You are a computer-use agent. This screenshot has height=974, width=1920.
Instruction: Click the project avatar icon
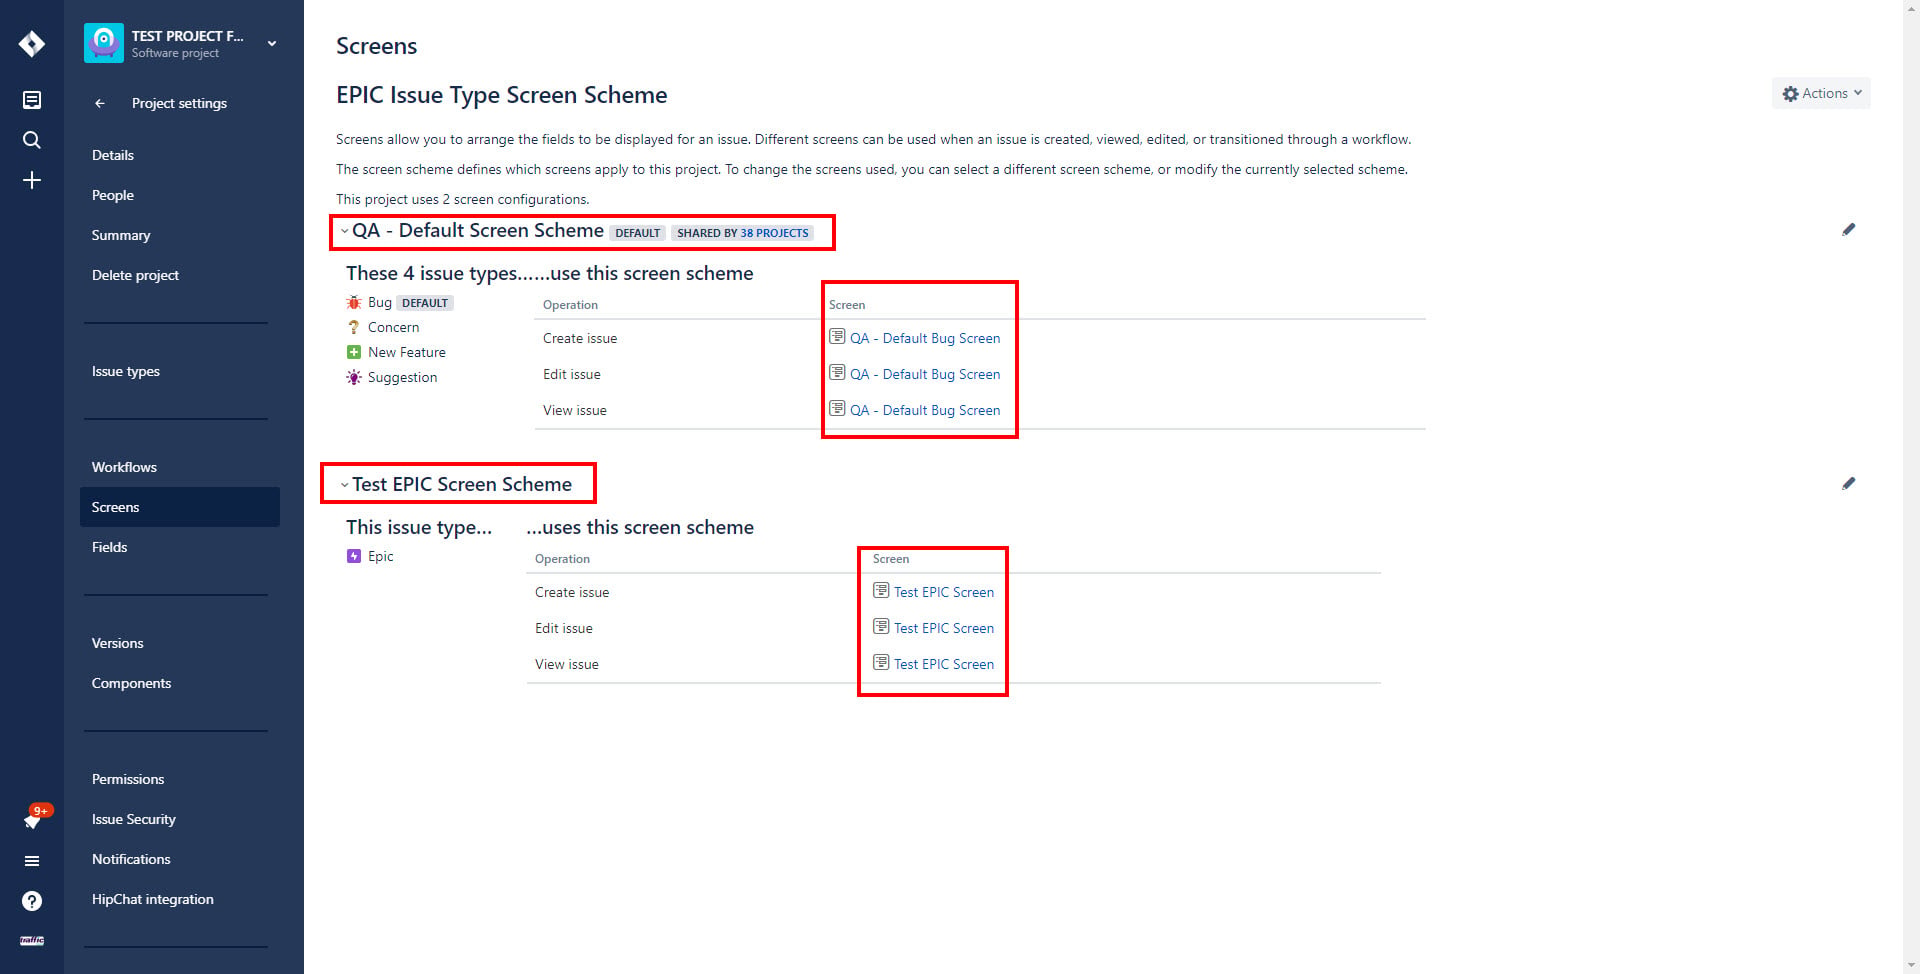point(104,43)
